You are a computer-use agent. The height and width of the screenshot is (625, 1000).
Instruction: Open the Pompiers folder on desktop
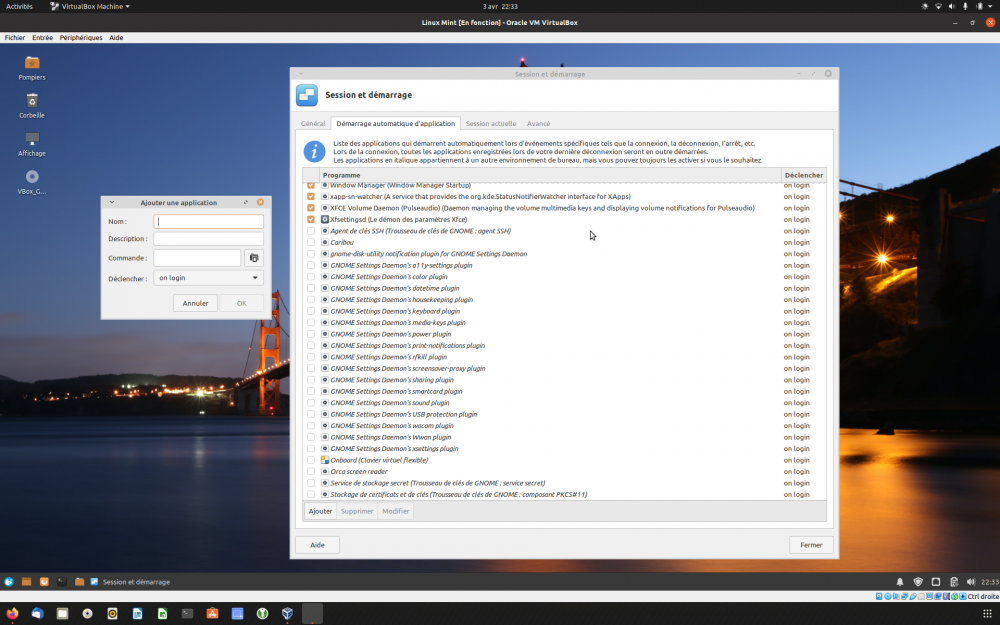click(x=32, y=63)
